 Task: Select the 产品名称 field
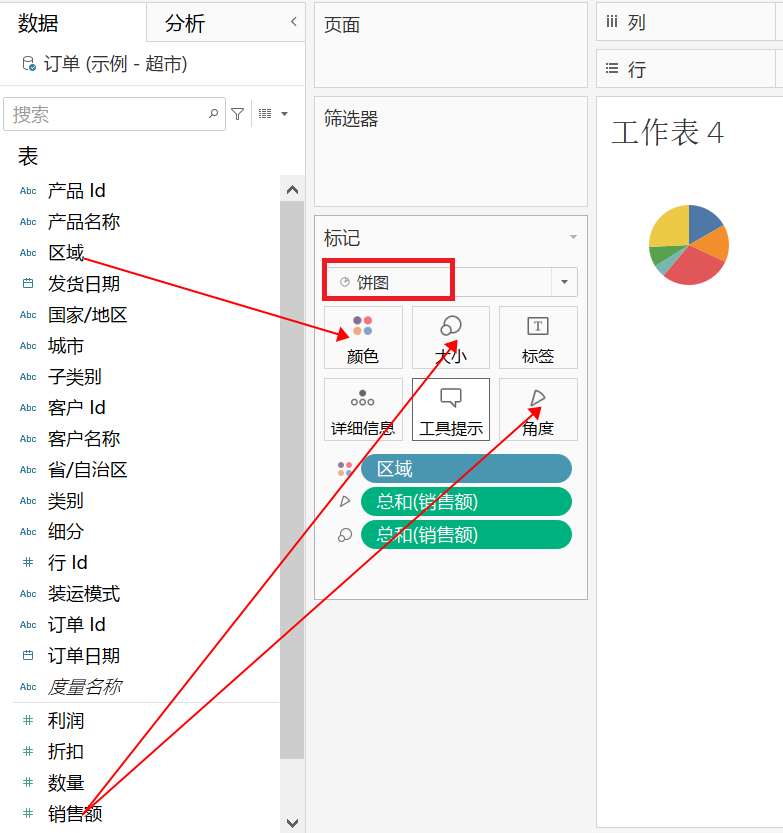84,222
